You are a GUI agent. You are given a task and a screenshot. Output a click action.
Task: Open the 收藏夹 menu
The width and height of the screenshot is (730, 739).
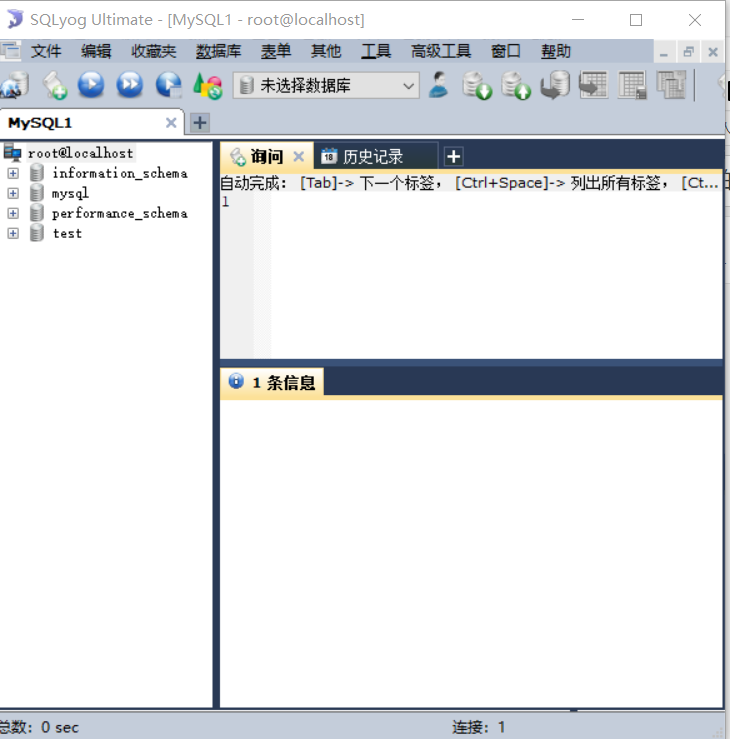[154, 51]
